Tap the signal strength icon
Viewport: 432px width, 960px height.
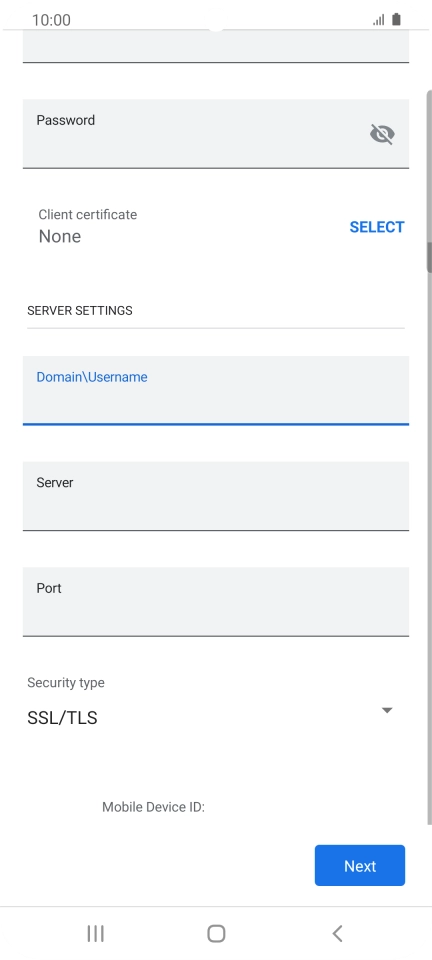[379, 20]
